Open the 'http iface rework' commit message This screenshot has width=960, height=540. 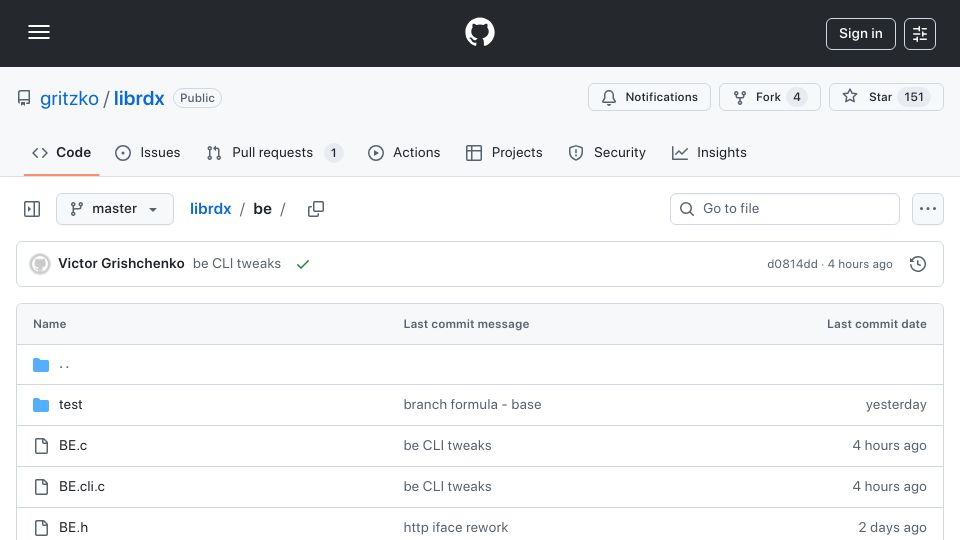tap(456, 528)
